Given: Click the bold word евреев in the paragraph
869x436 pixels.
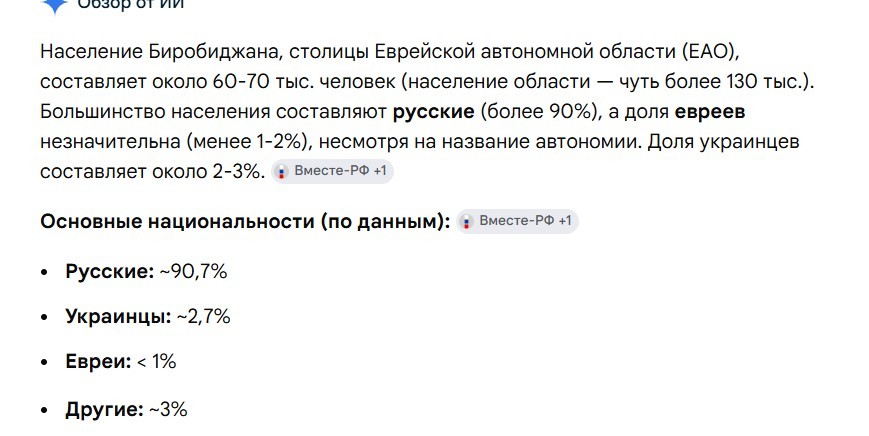Looking at the screenshot, I should [x=709, y=112].
